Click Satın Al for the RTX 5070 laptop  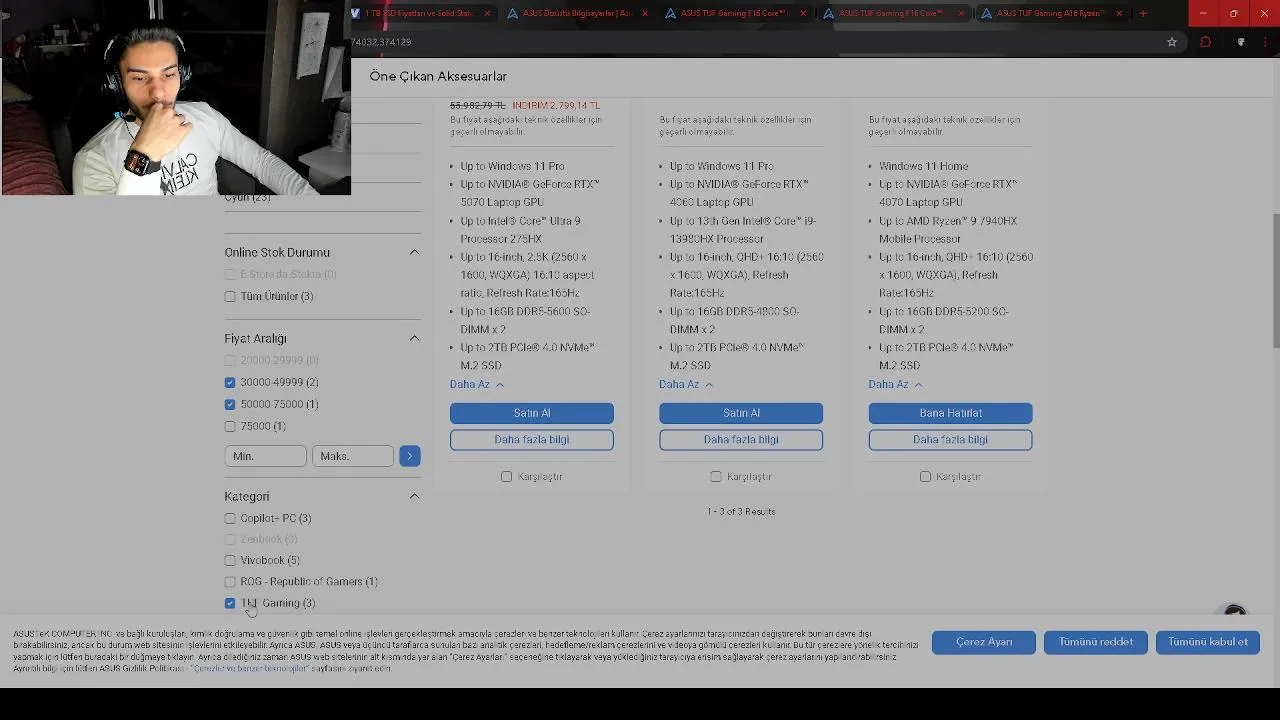[x=532, y=413]
